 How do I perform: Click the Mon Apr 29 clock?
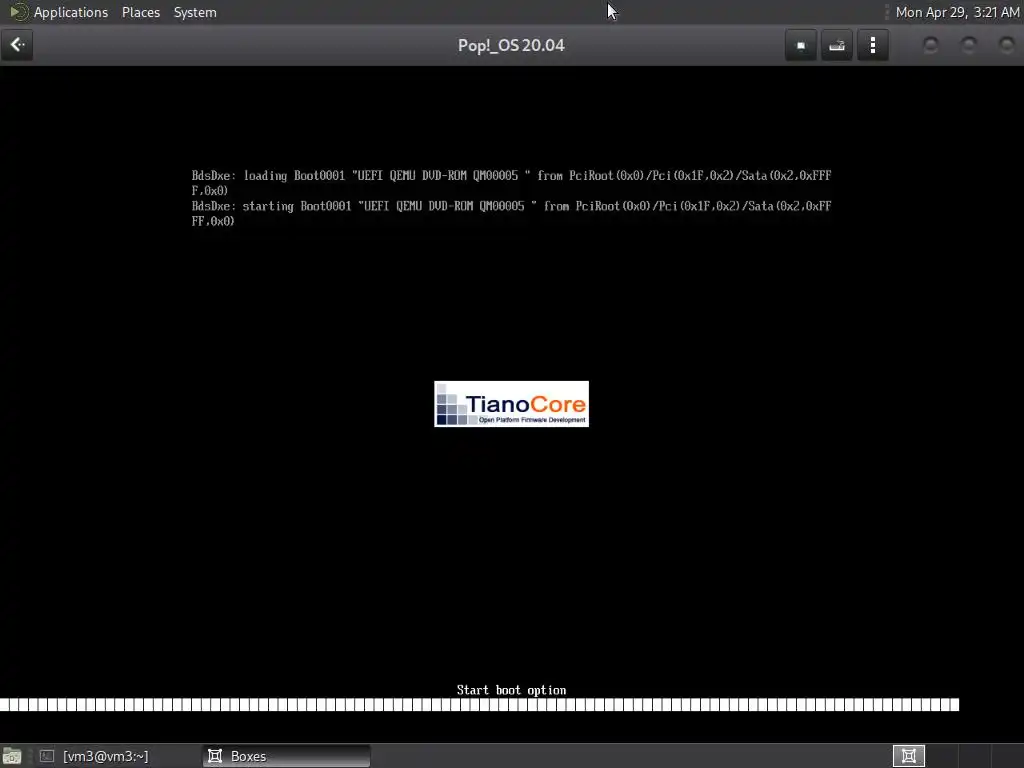(x=957, y=12)
